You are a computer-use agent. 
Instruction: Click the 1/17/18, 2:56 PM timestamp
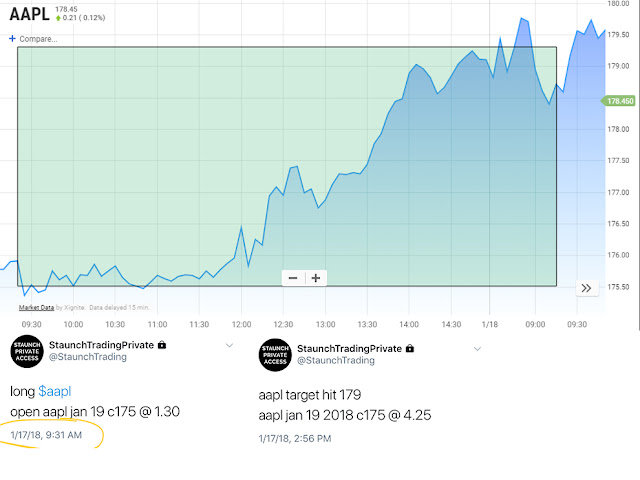coord(295,439)
